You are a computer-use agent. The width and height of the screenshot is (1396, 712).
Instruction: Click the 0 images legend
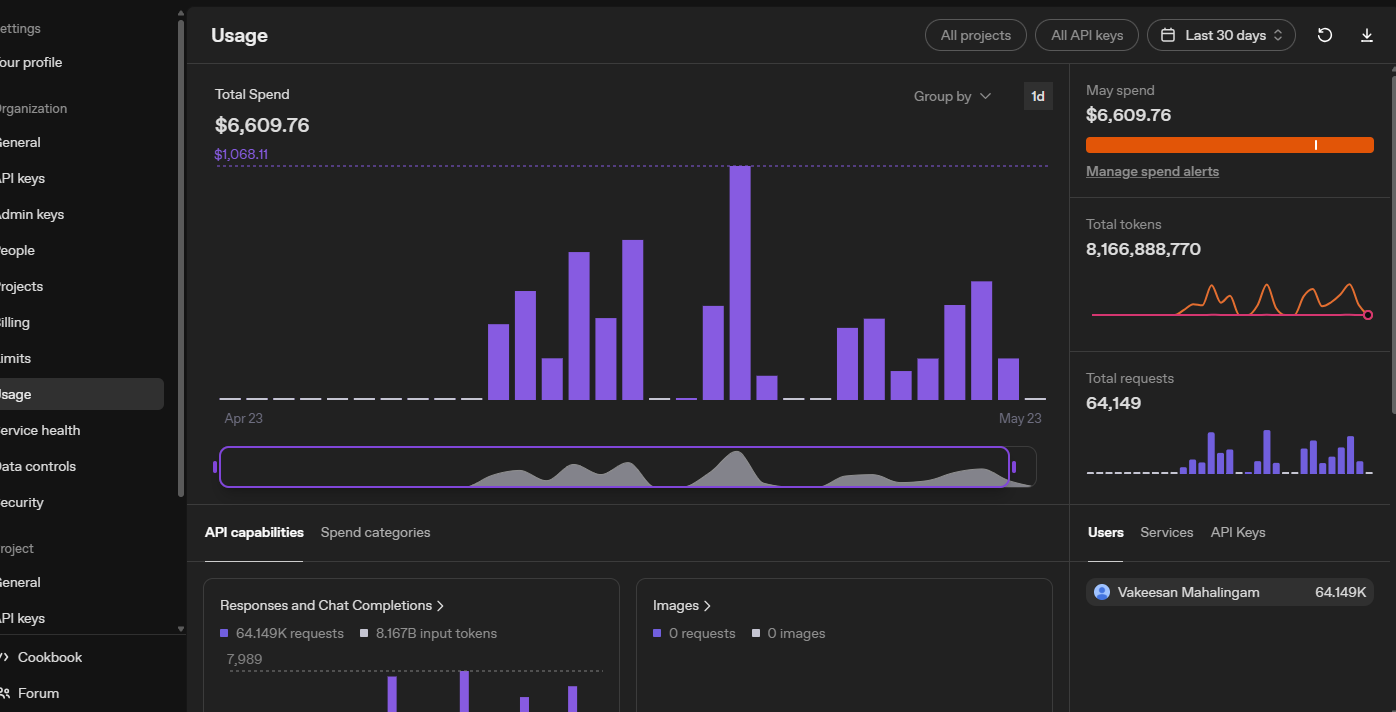tap(789, 633)
